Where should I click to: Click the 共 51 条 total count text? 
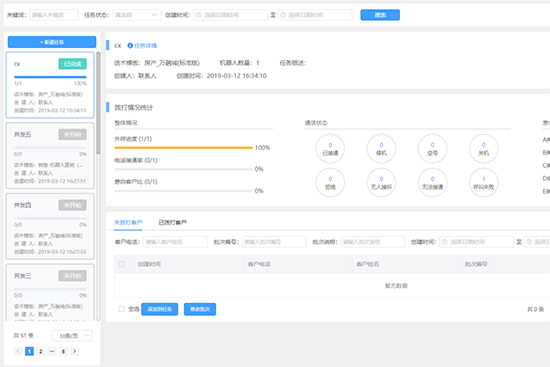[24, 336]
